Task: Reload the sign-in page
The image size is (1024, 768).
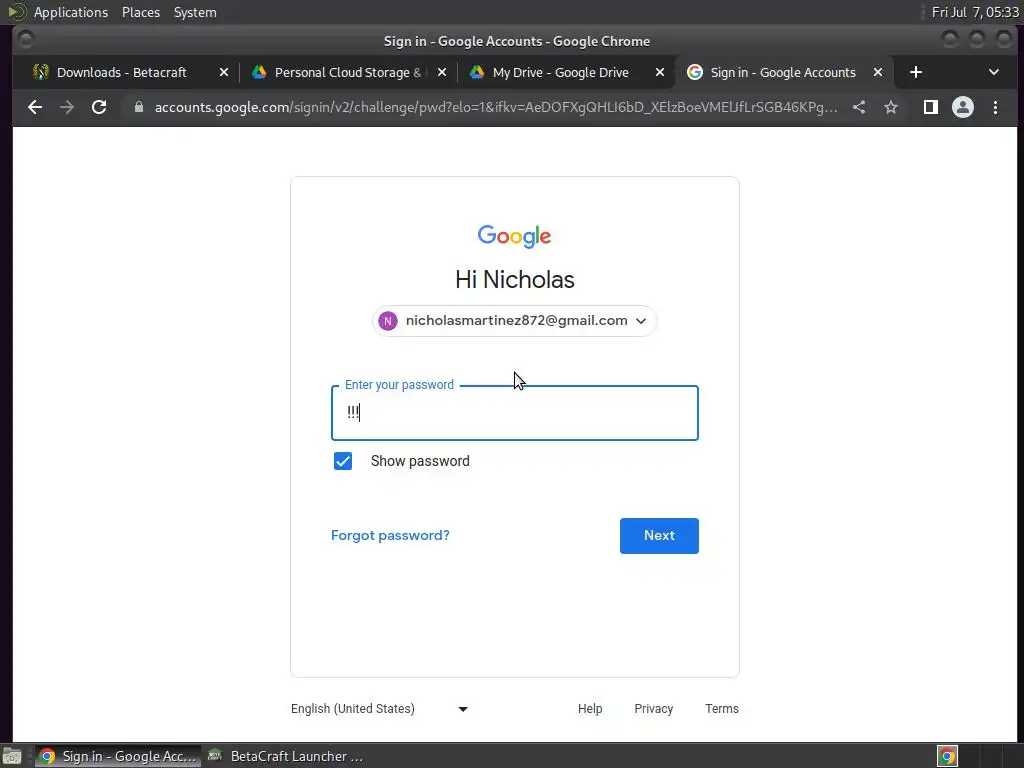Action: click(x=99, y=107)
